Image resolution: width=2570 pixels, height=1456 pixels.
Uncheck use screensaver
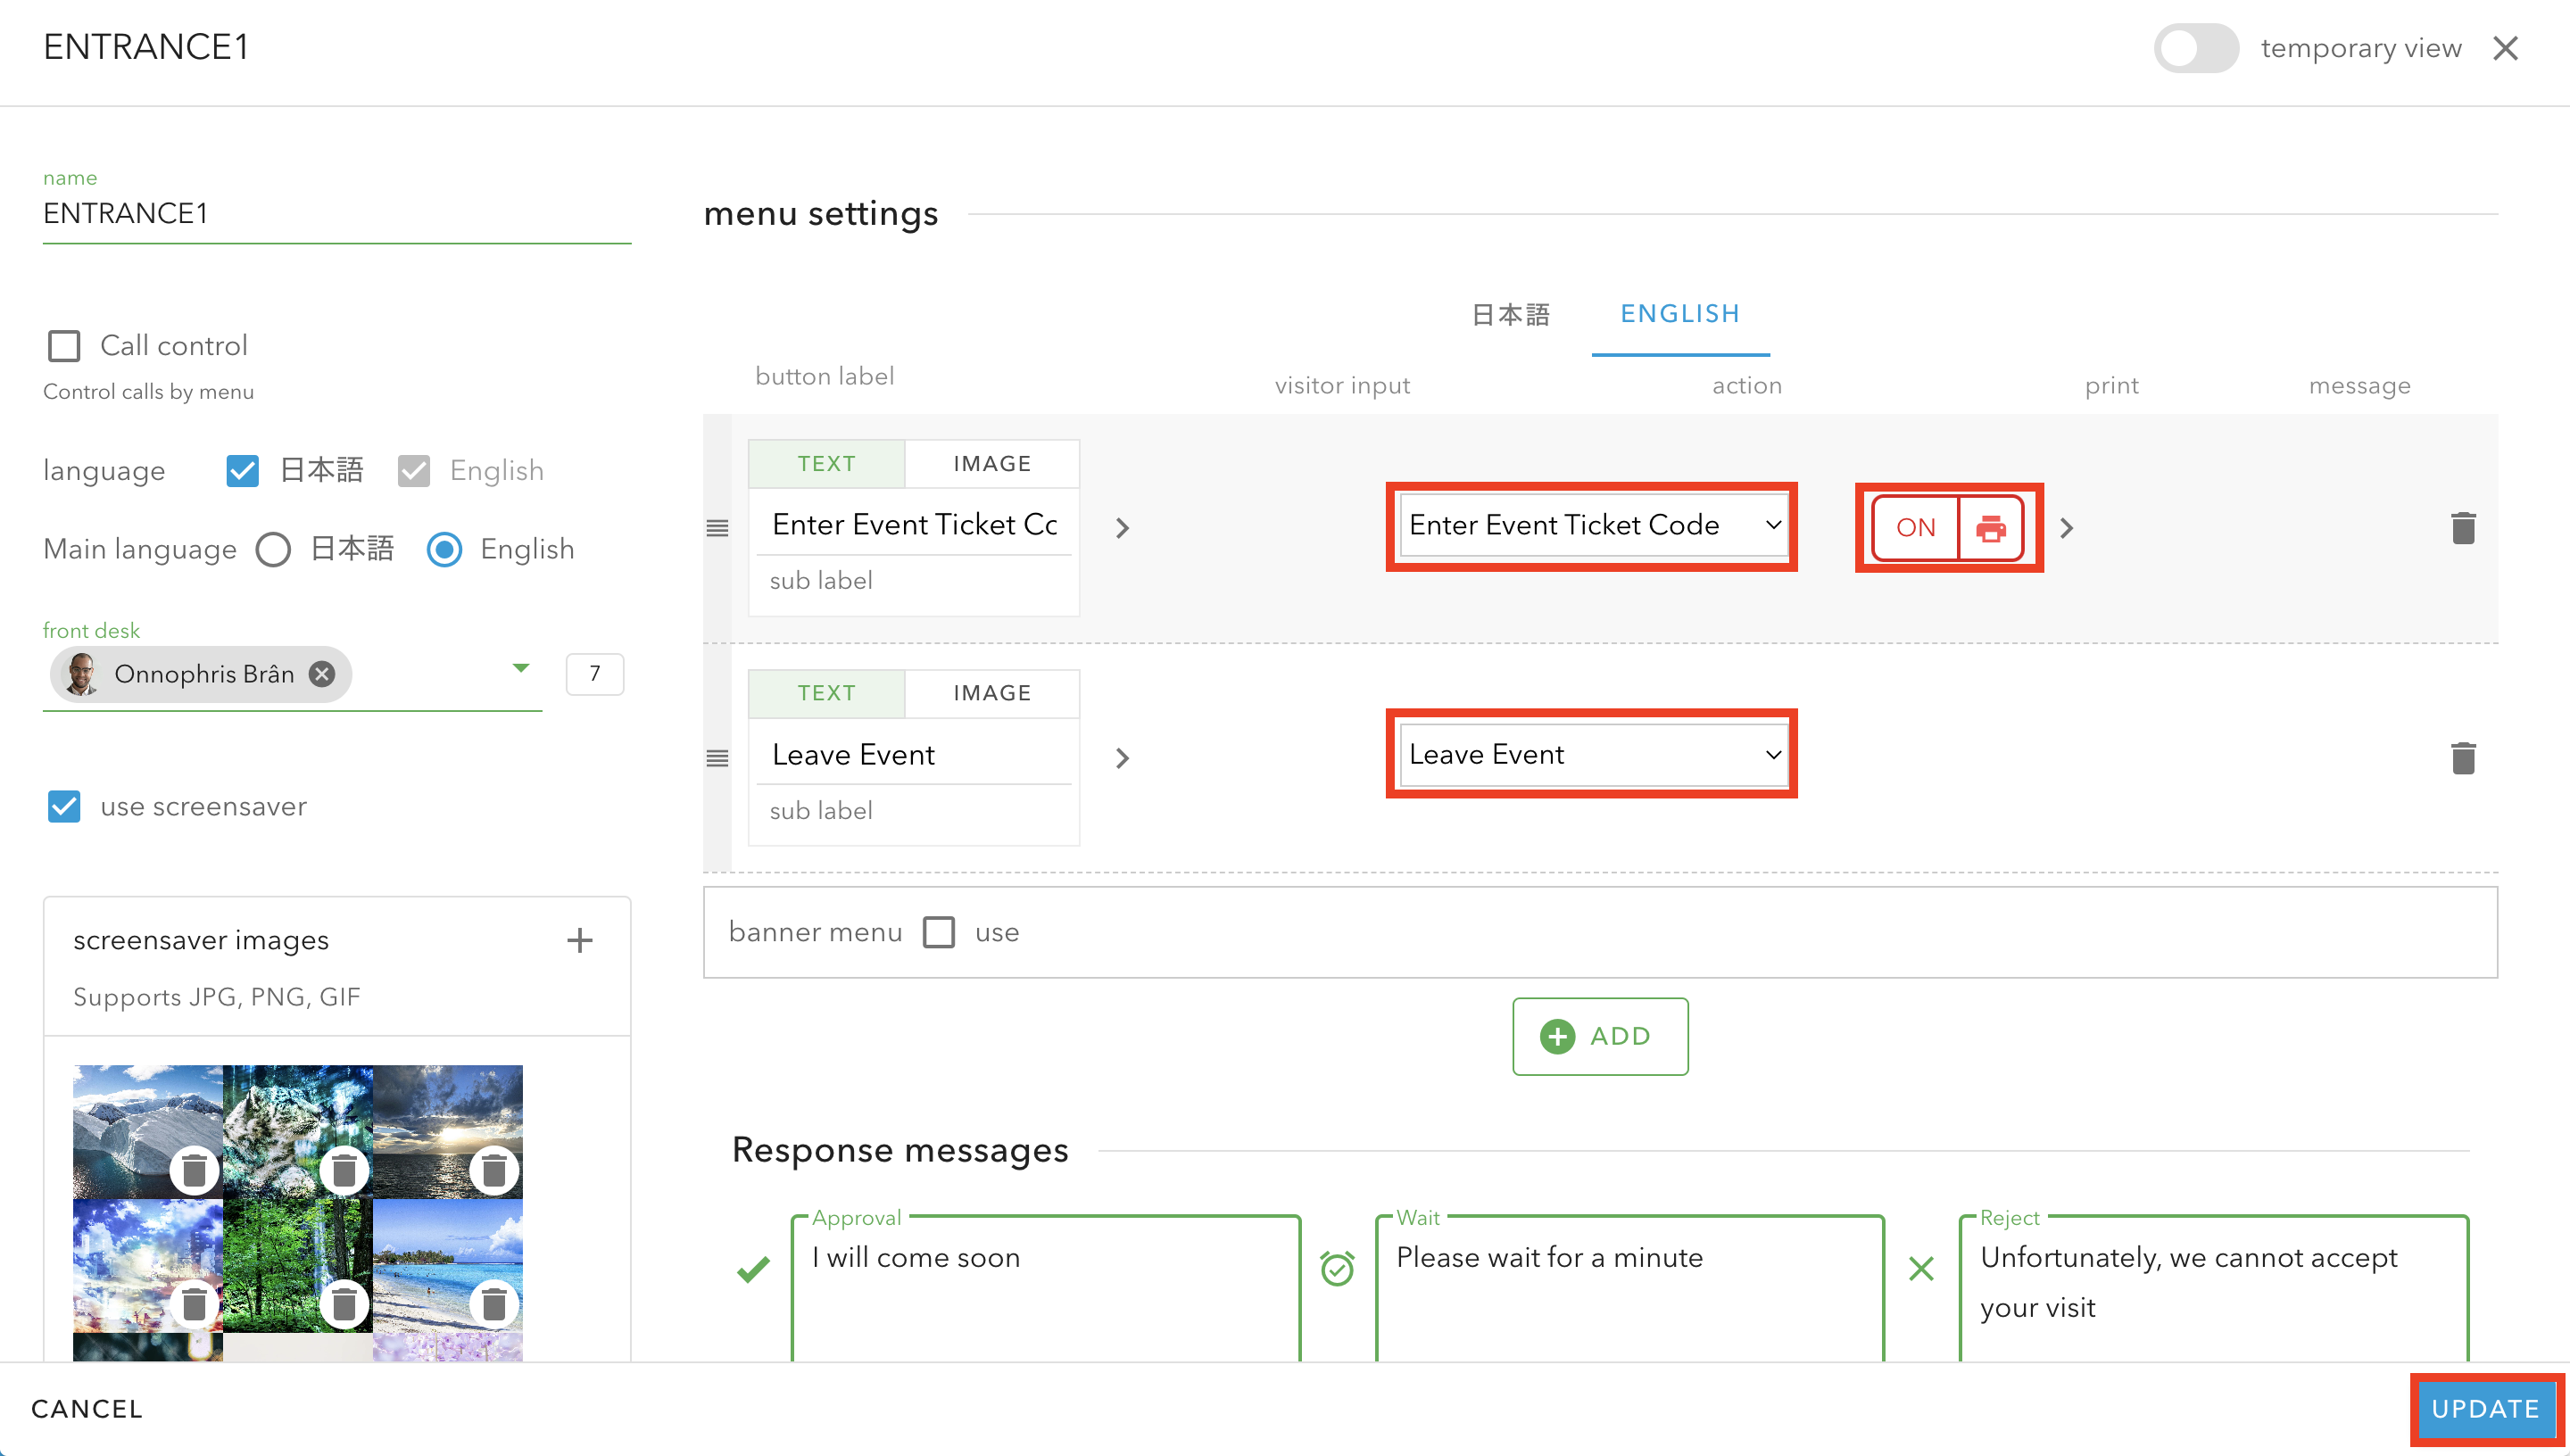[65, 806]
